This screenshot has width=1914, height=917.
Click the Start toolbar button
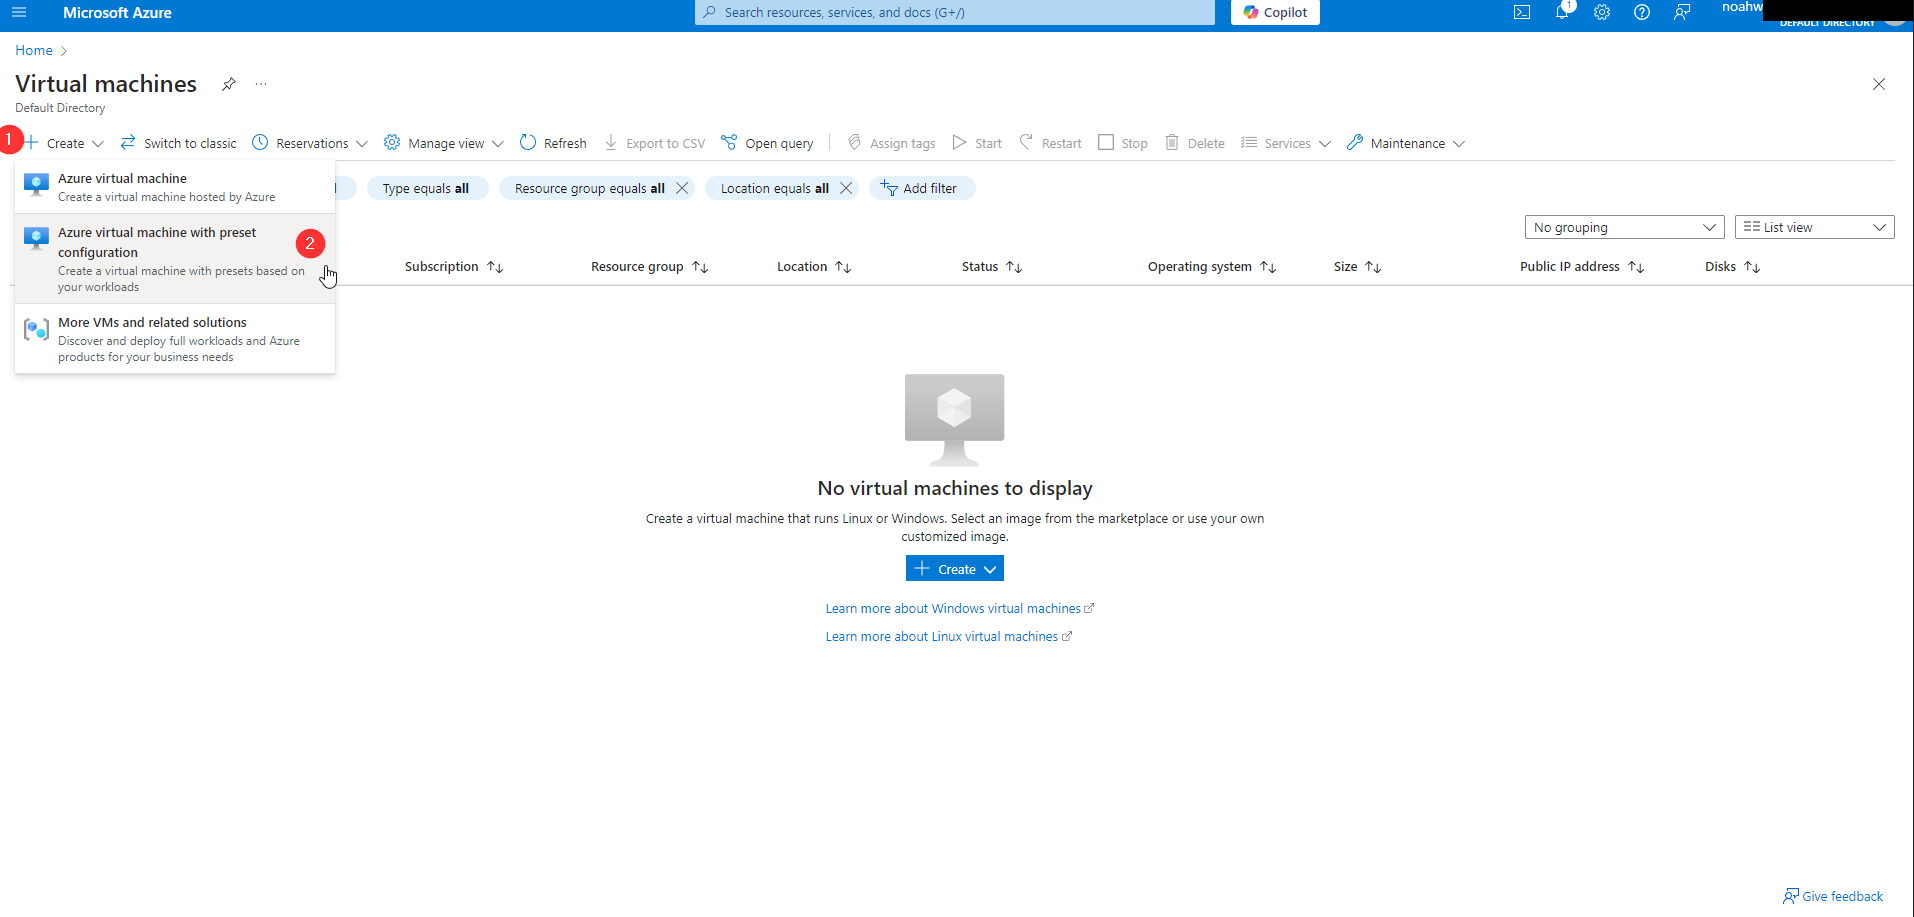pyautogui.click(x=977, y=143)
